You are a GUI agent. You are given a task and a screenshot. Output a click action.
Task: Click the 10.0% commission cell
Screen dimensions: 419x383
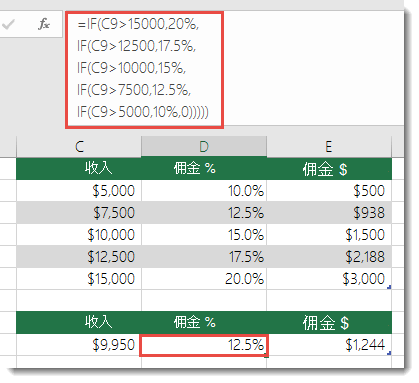(204, 191)
